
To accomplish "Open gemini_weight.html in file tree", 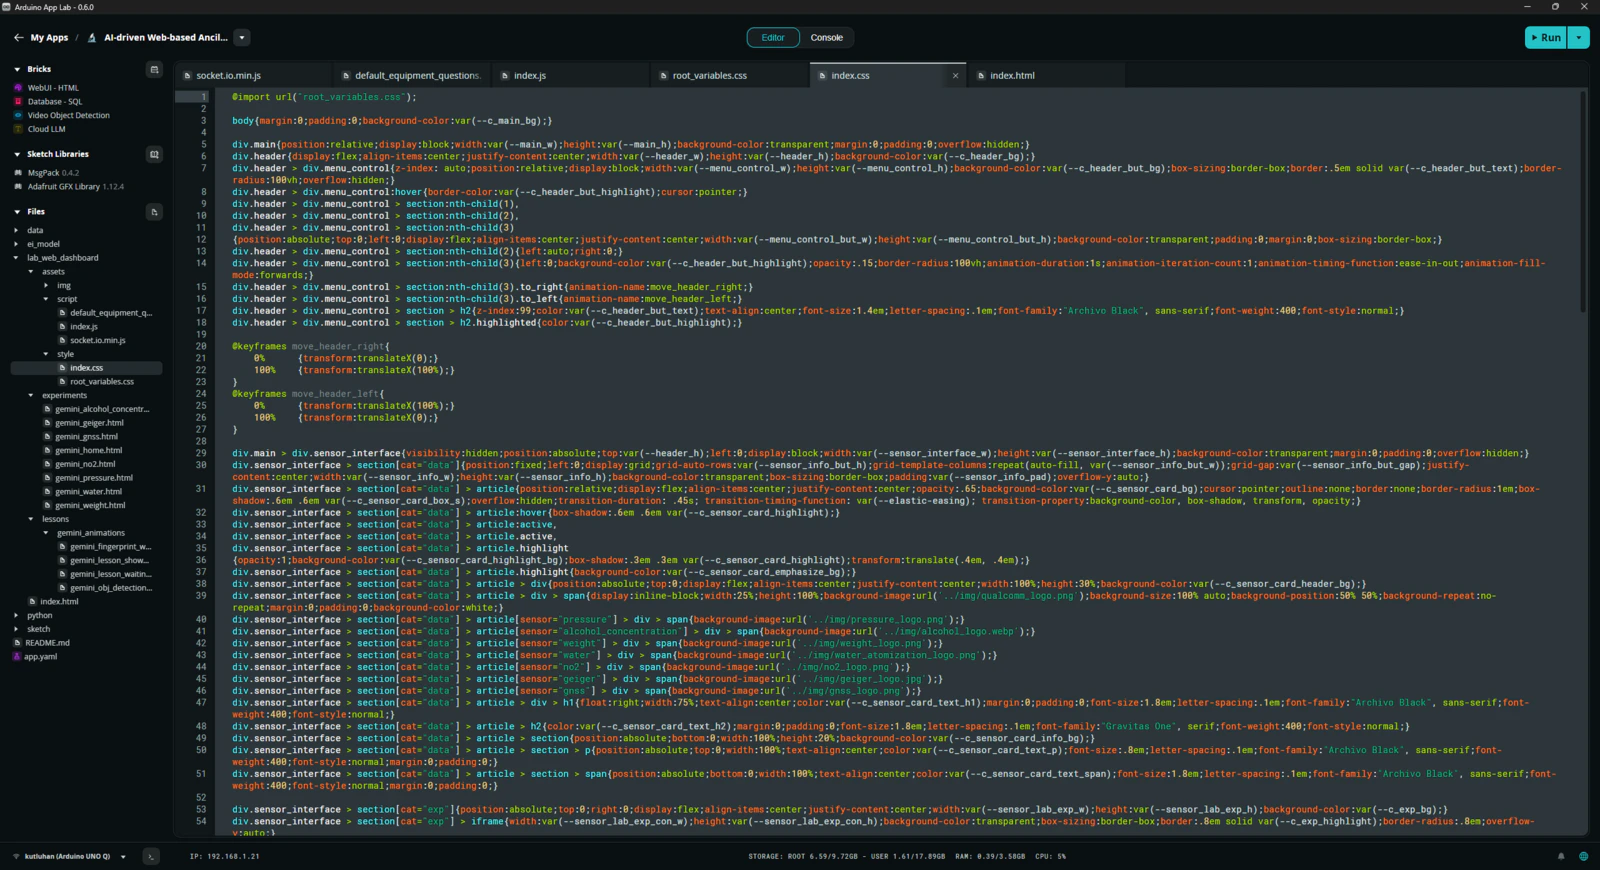I will coord(90,505).
